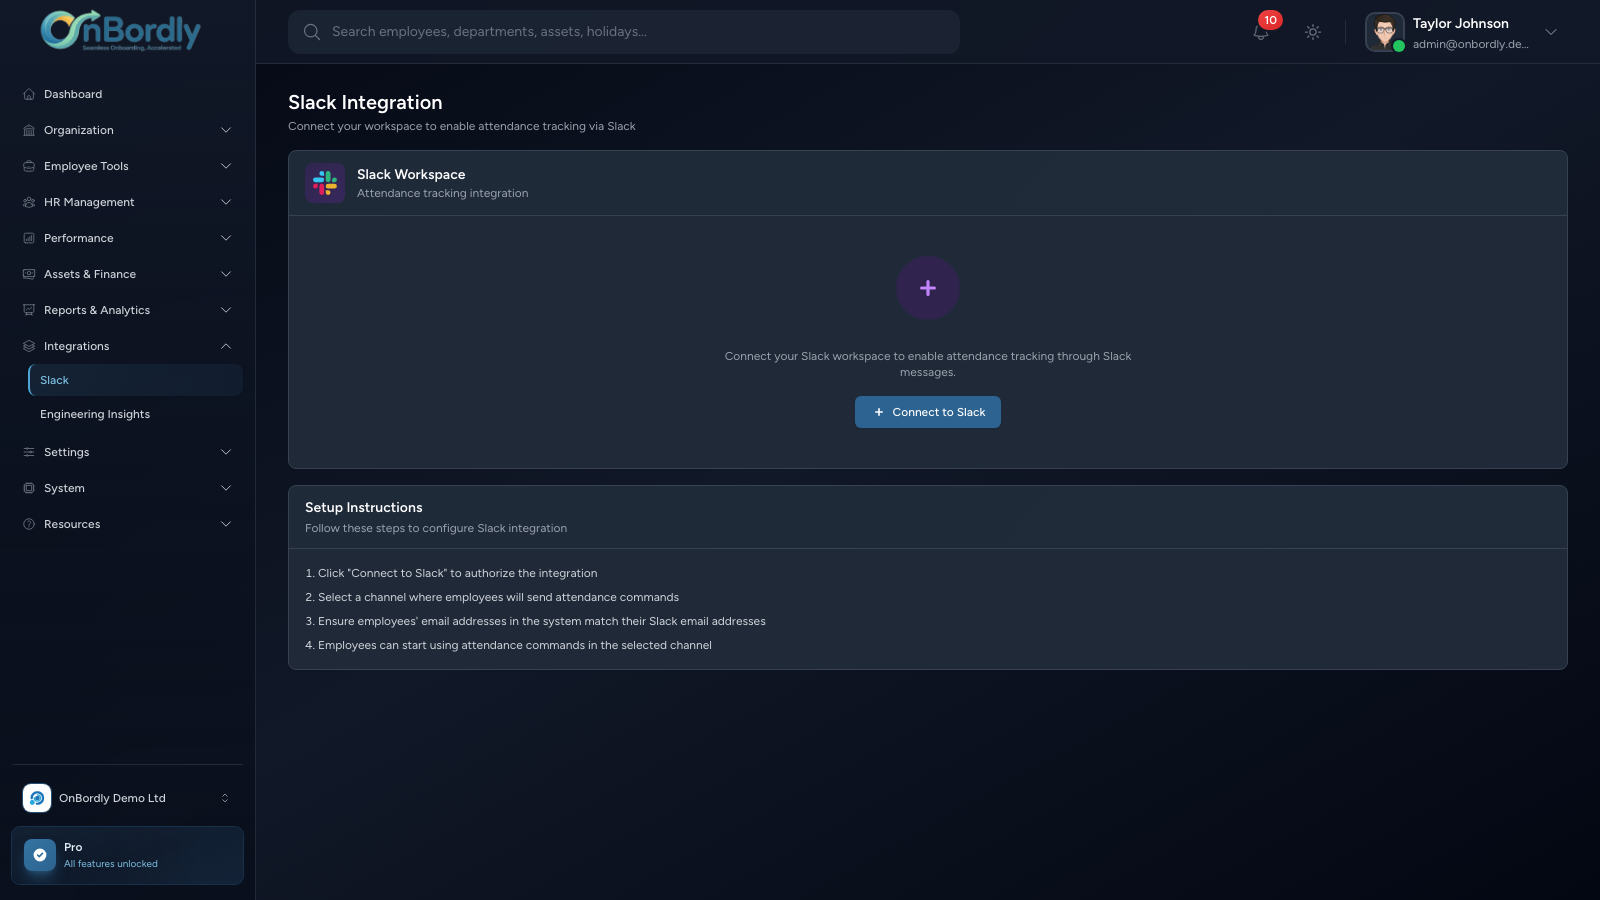Click step 3 about email addresses
Screen dimensions: 1600x900
click(x=535, y=621)
